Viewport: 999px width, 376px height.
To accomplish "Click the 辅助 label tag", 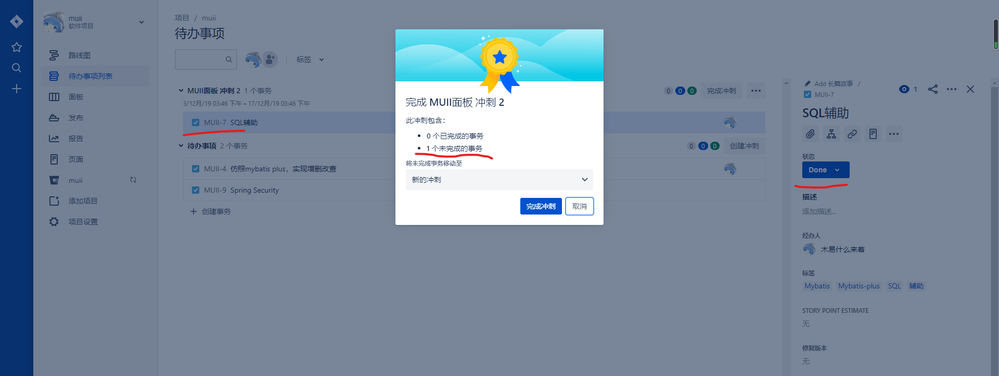I will (x=916, y=286).
